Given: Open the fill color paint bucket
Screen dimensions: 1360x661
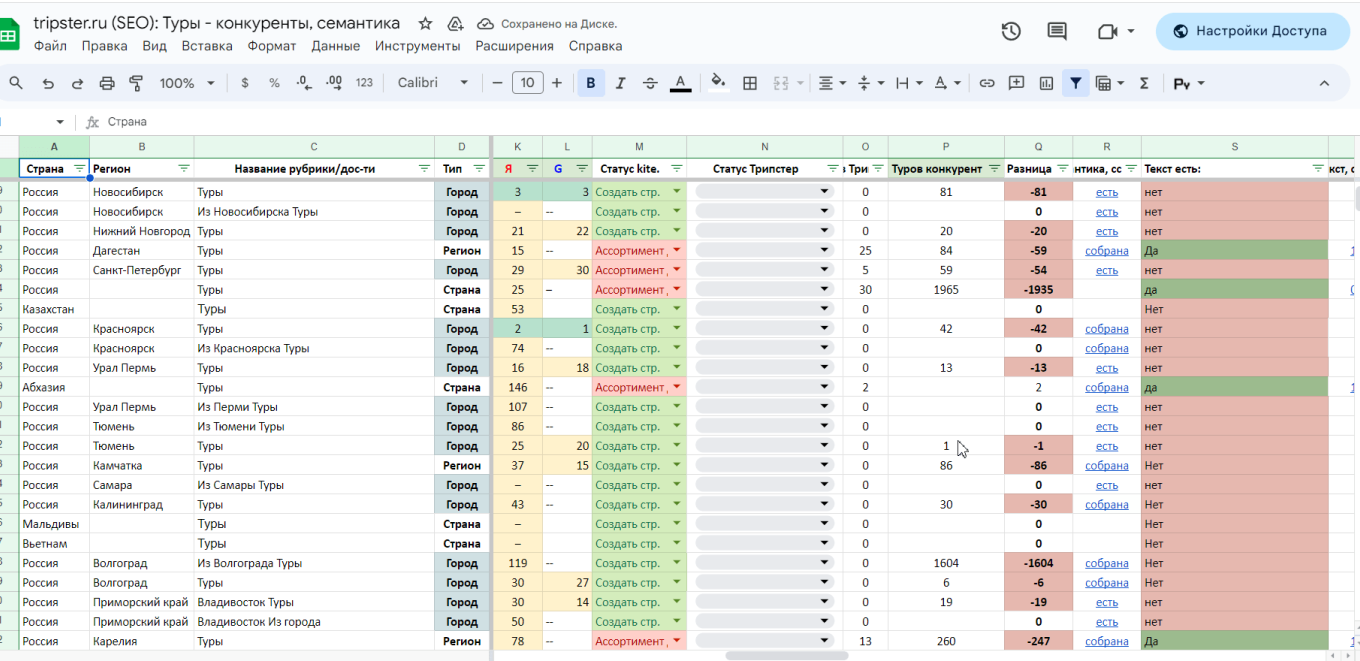Looking at the screenshot, I should tap(717, 83).
